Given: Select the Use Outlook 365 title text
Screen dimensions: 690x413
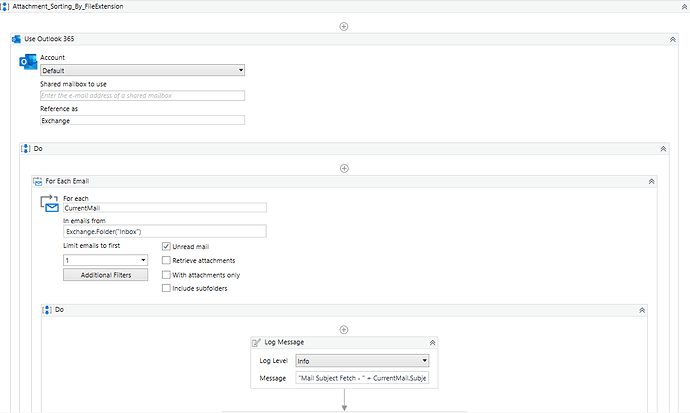Looking at the screenshot, I should click(x=49, y=39).
